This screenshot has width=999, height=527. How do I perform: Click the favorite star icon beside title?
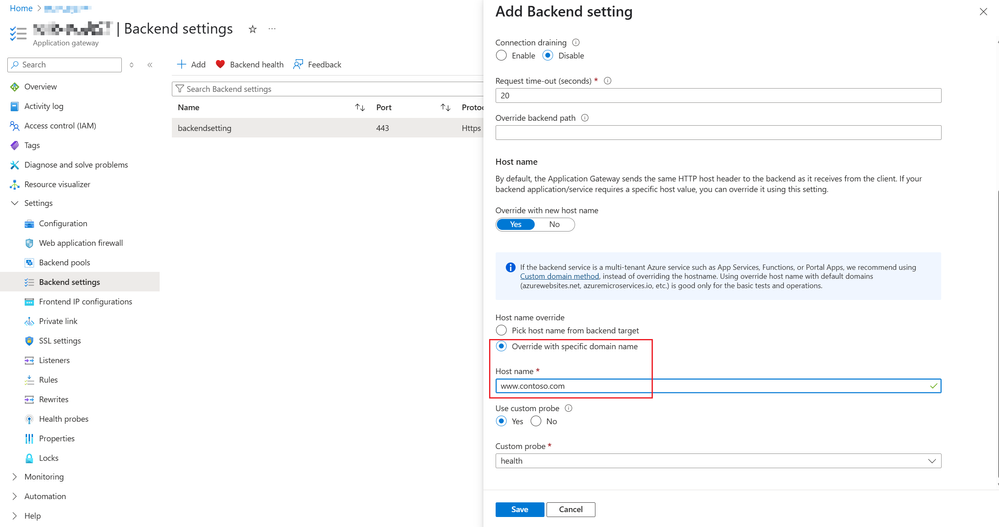[252, 29]
